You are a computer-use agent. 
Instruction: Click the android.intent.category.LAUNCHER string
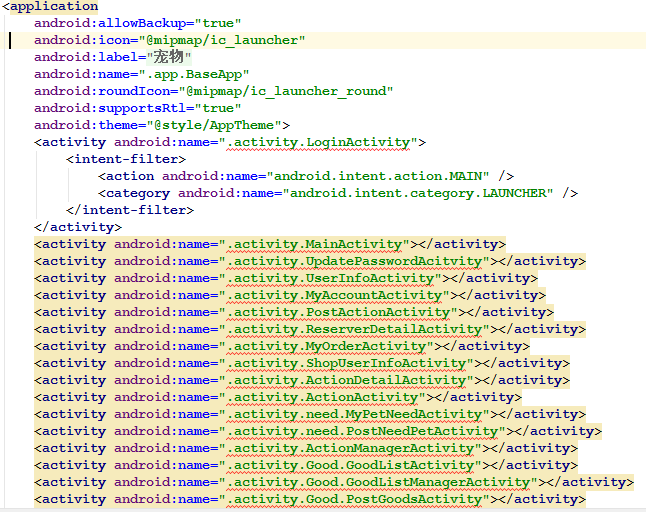[419, 193]
